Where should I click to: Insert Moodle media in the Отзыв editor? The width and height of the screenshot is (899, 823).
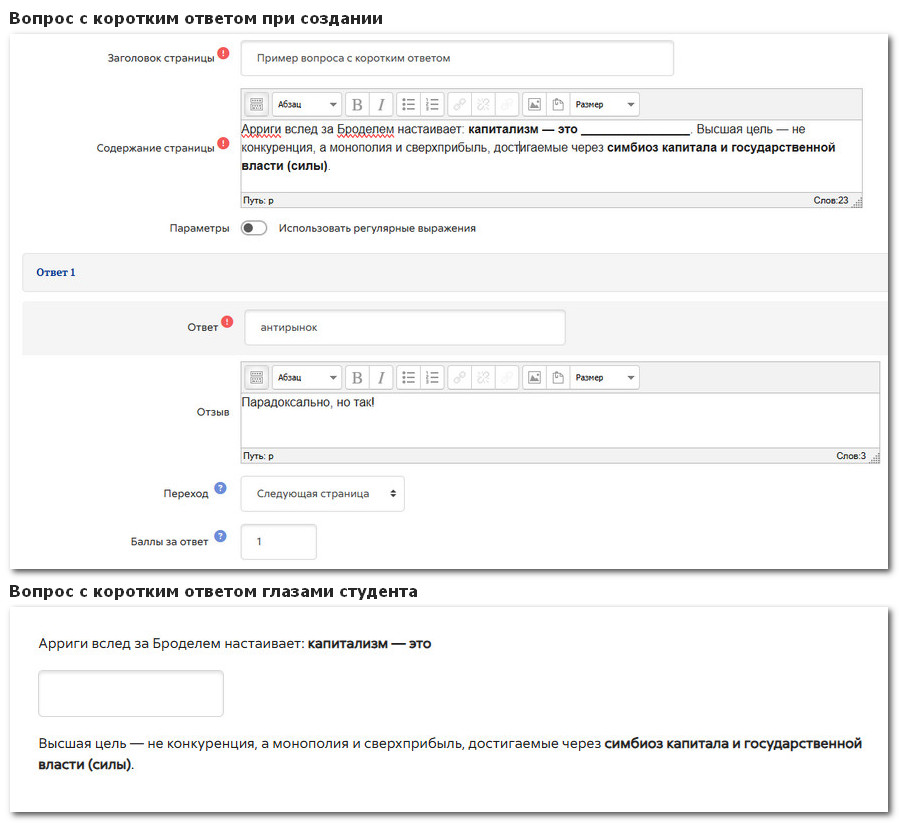click(557, 377)
